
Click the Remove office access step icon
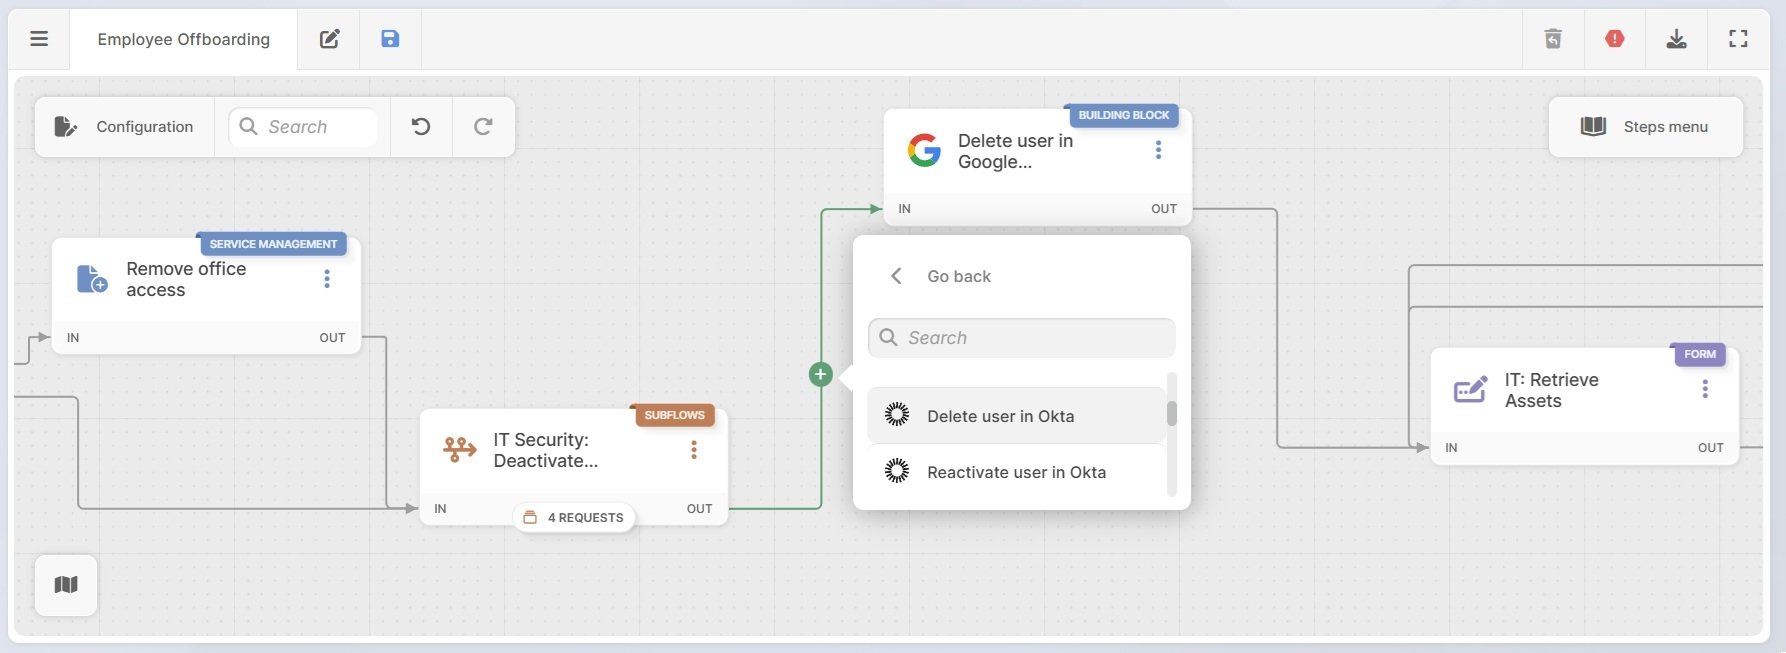pyautogui.click(x=92, y=279)
